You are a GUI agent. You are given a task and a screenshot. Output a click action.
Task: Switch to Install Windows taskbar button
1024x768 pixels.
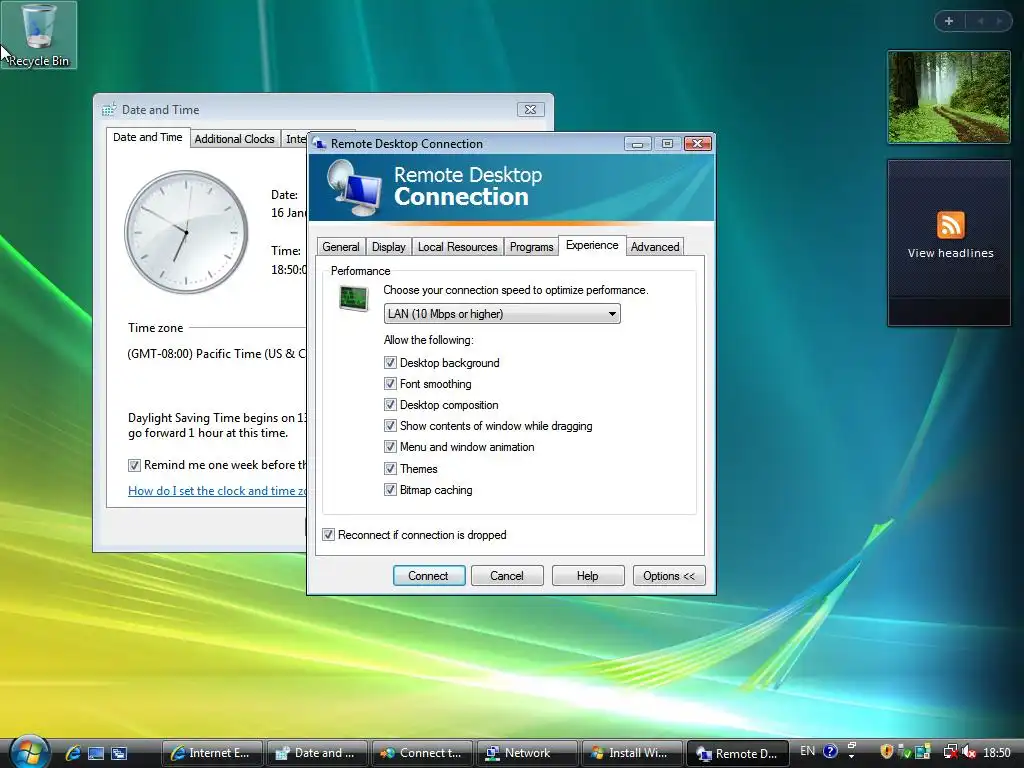632,753
